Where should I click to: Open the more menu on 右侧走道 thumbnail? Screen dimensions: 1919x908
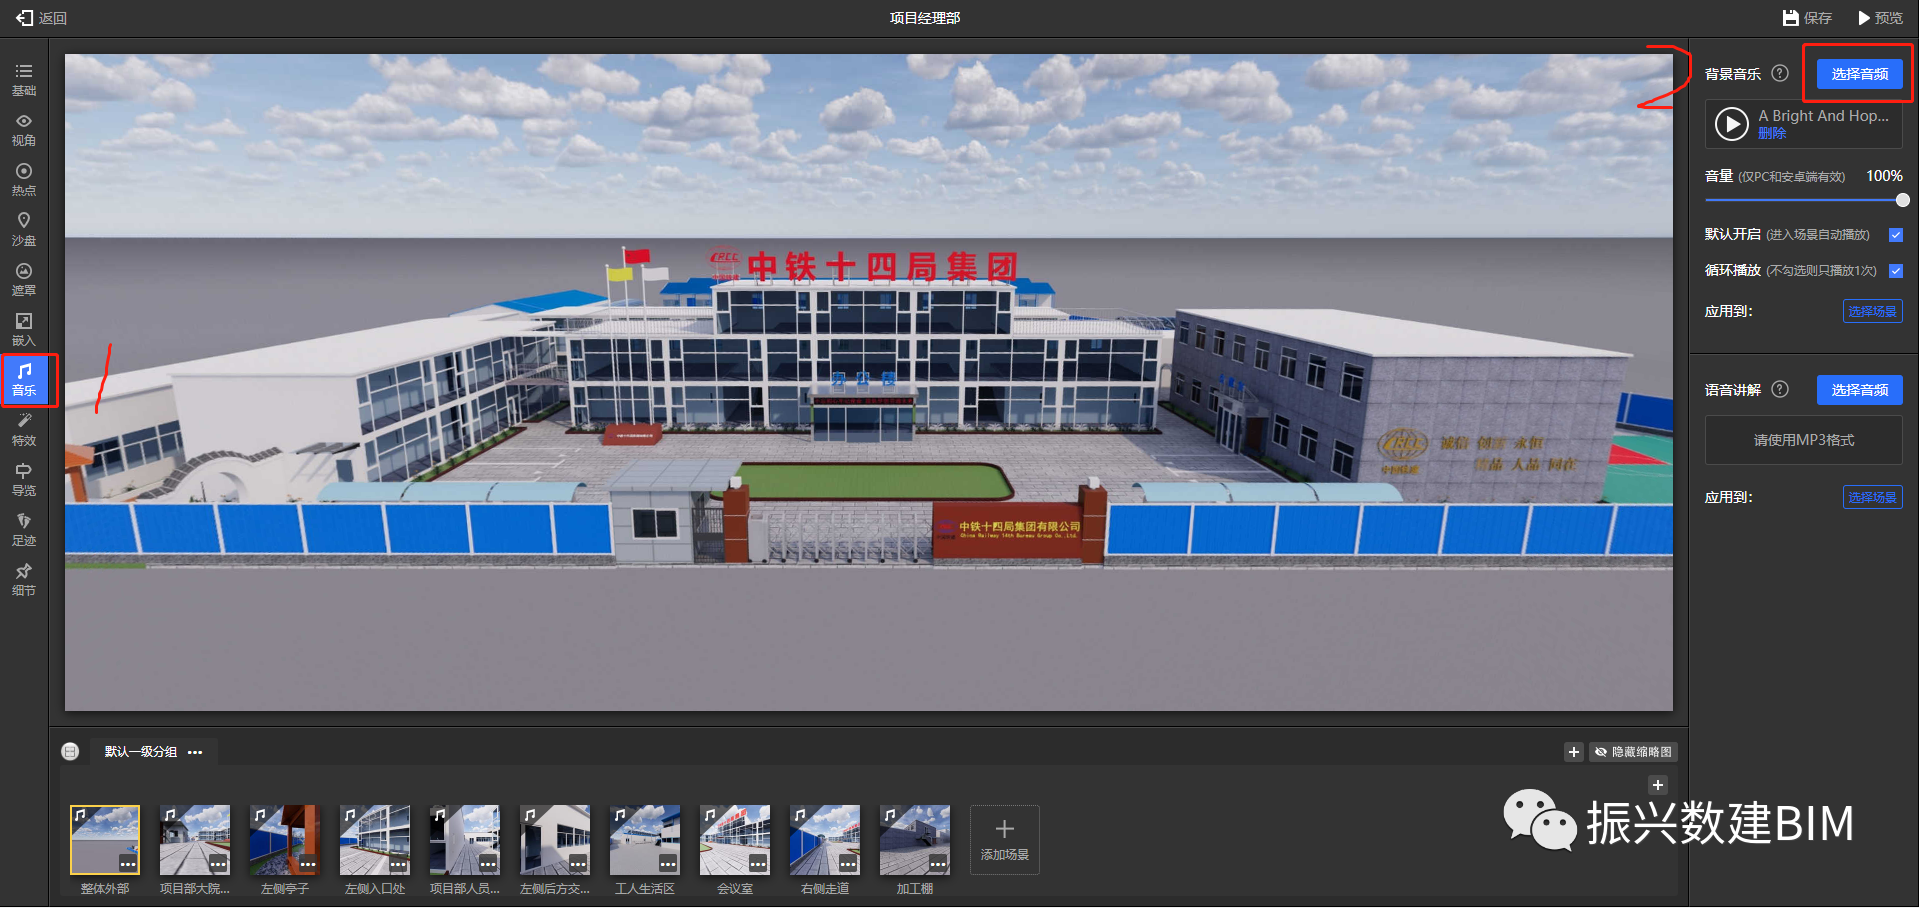(848, 863)
